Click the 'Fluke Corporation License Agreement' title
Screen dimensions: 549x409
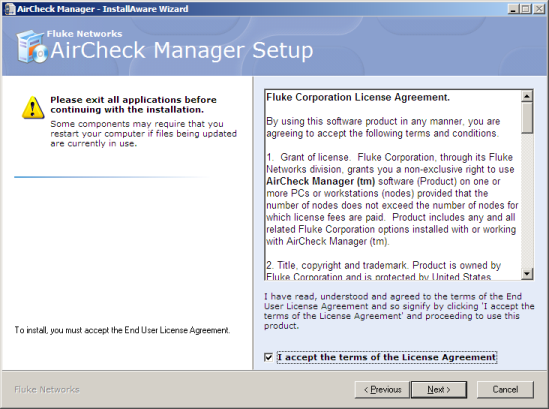[358, 97]
